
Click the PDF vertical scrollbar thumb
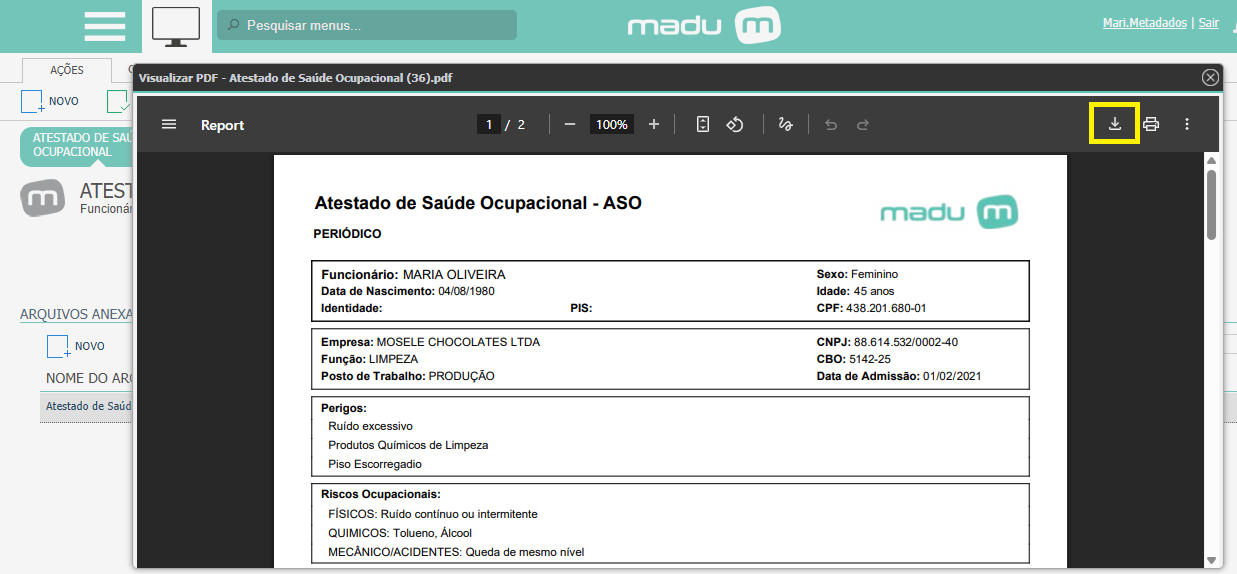click(x=1211, y=204)
